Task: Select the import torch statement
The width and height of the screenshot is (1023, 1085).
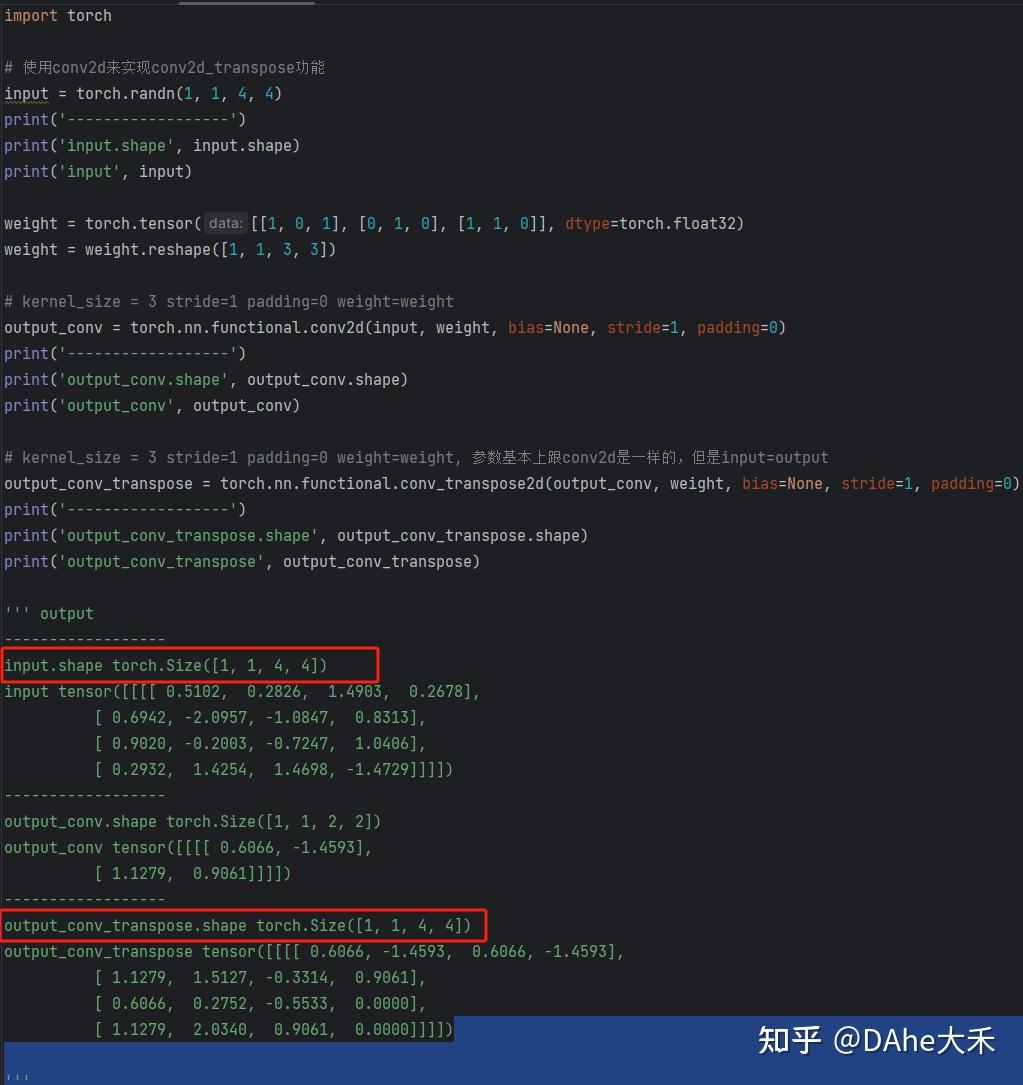Action: (57, 15)
